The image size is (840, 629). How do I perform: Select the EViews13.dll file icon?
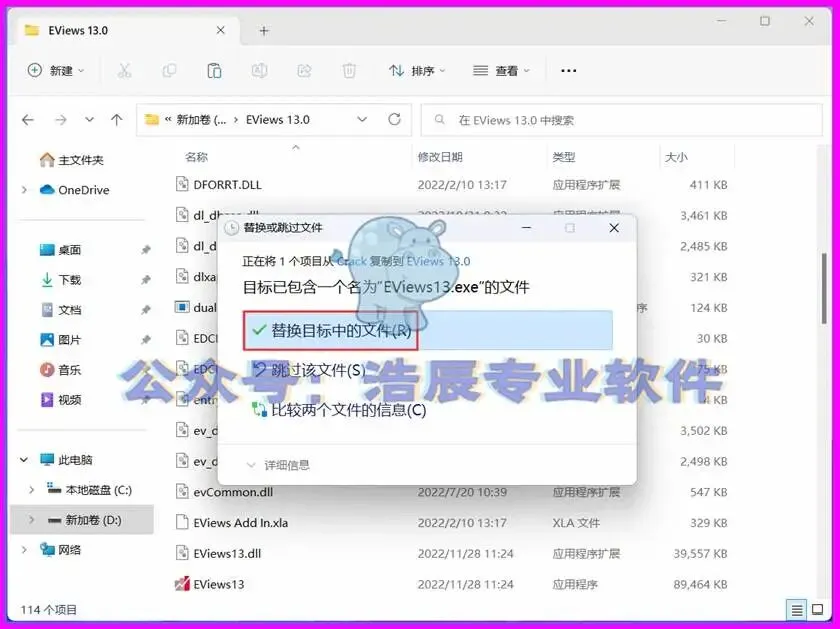coord(182,553)
